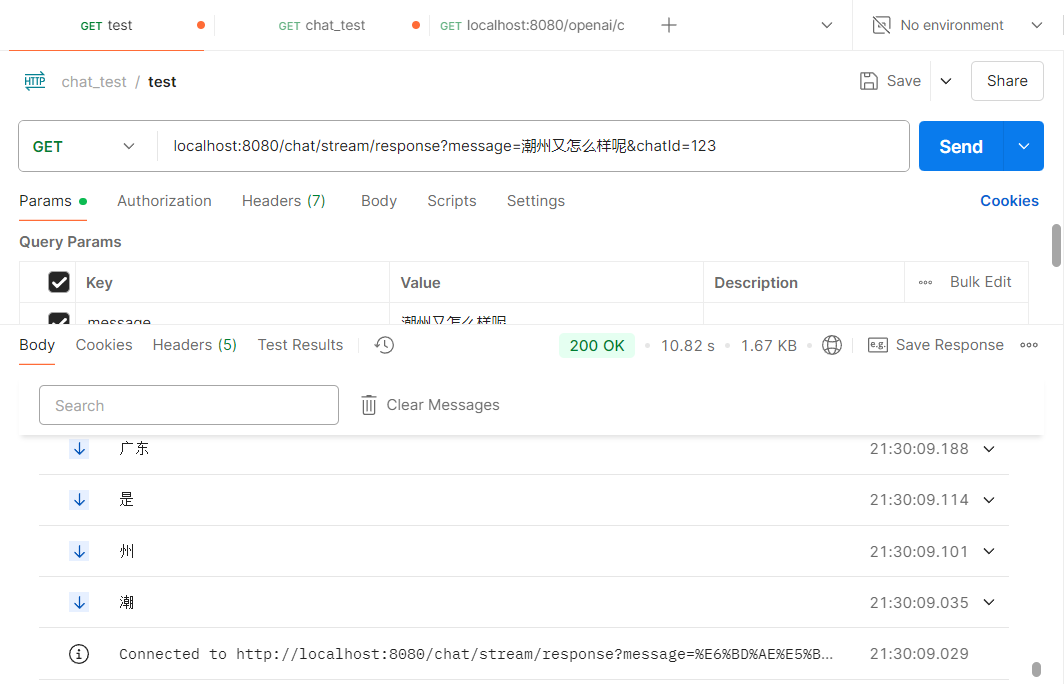Open the Cookies panel link
Image resolution: width=1064 pixels, height=684 pixels.
coord(1009,201)
